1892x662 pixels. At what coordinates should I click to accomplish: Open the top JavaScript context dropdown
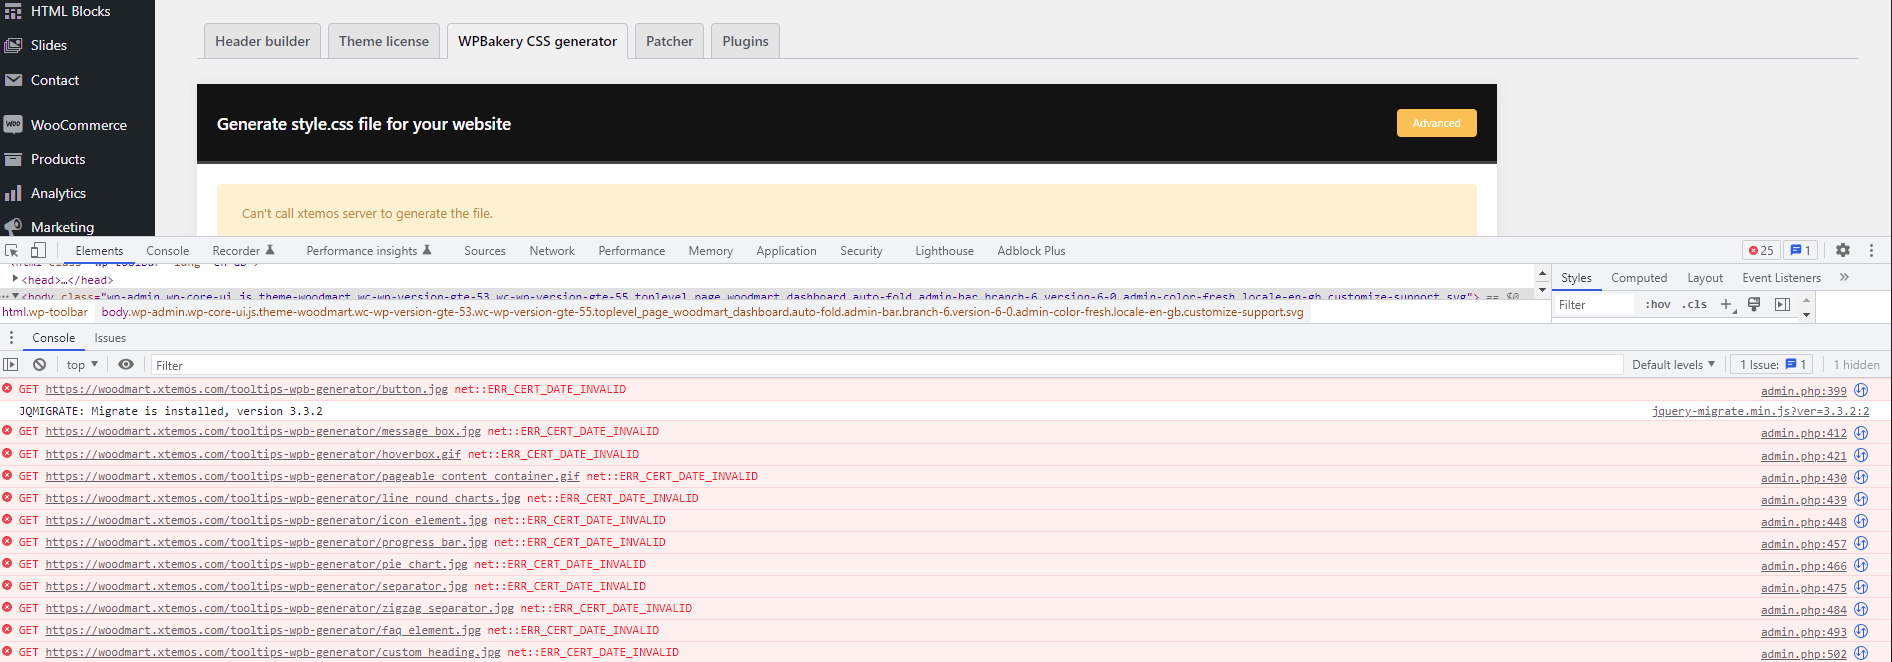[82, 364]
